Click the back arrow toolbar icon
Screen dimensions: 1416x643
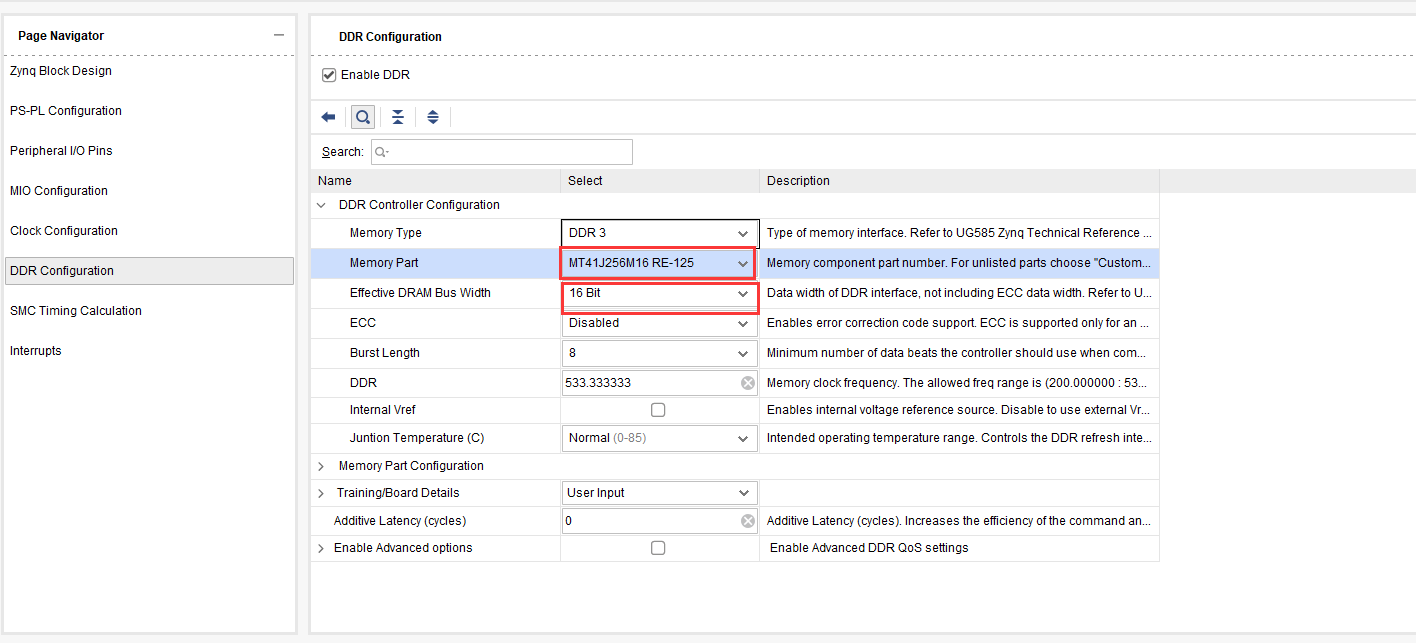coord(328,117)
